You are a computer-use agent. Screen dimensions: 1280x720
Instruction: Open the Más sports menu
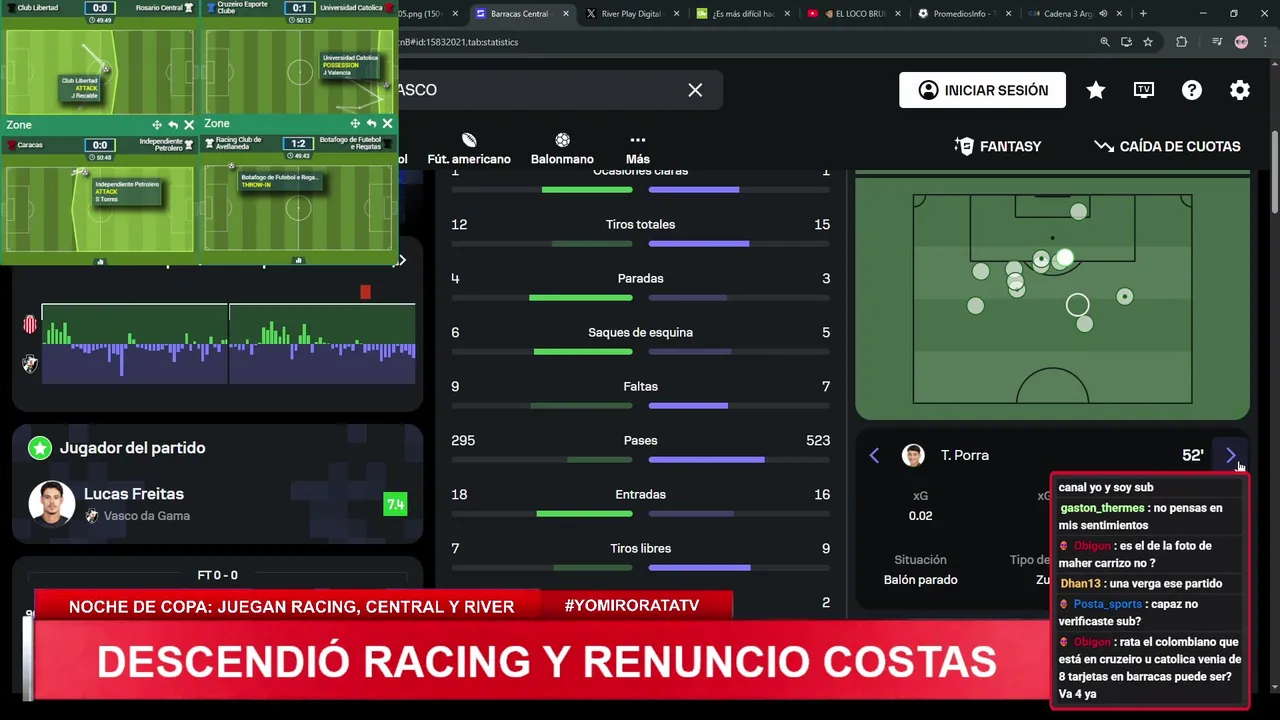(x=638, y=148)
